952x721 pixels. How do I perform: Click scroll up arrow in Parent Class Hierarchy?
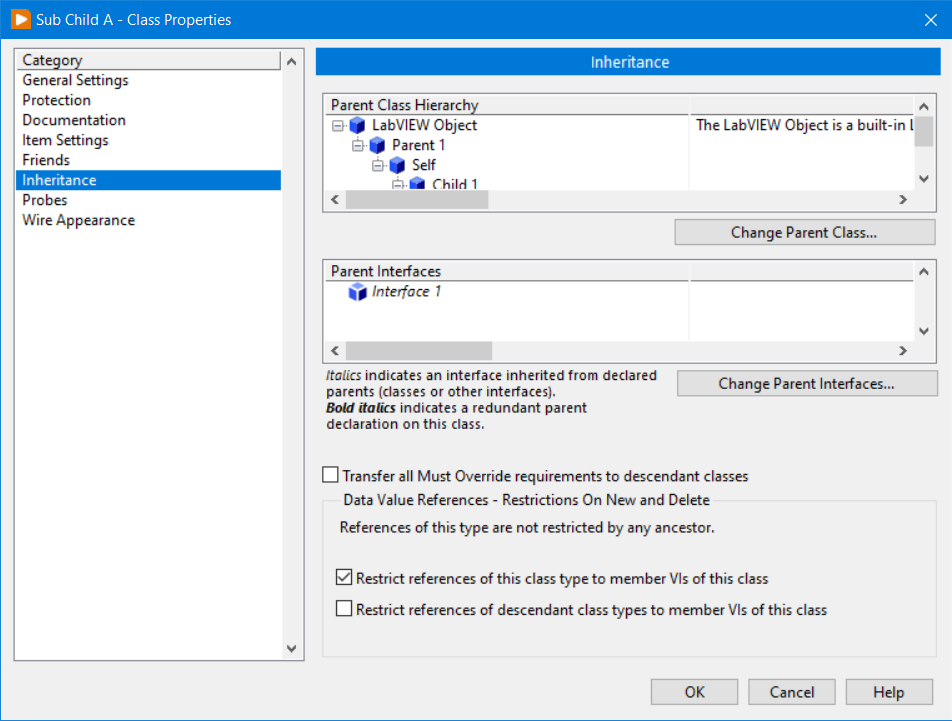tap(924, 106)
